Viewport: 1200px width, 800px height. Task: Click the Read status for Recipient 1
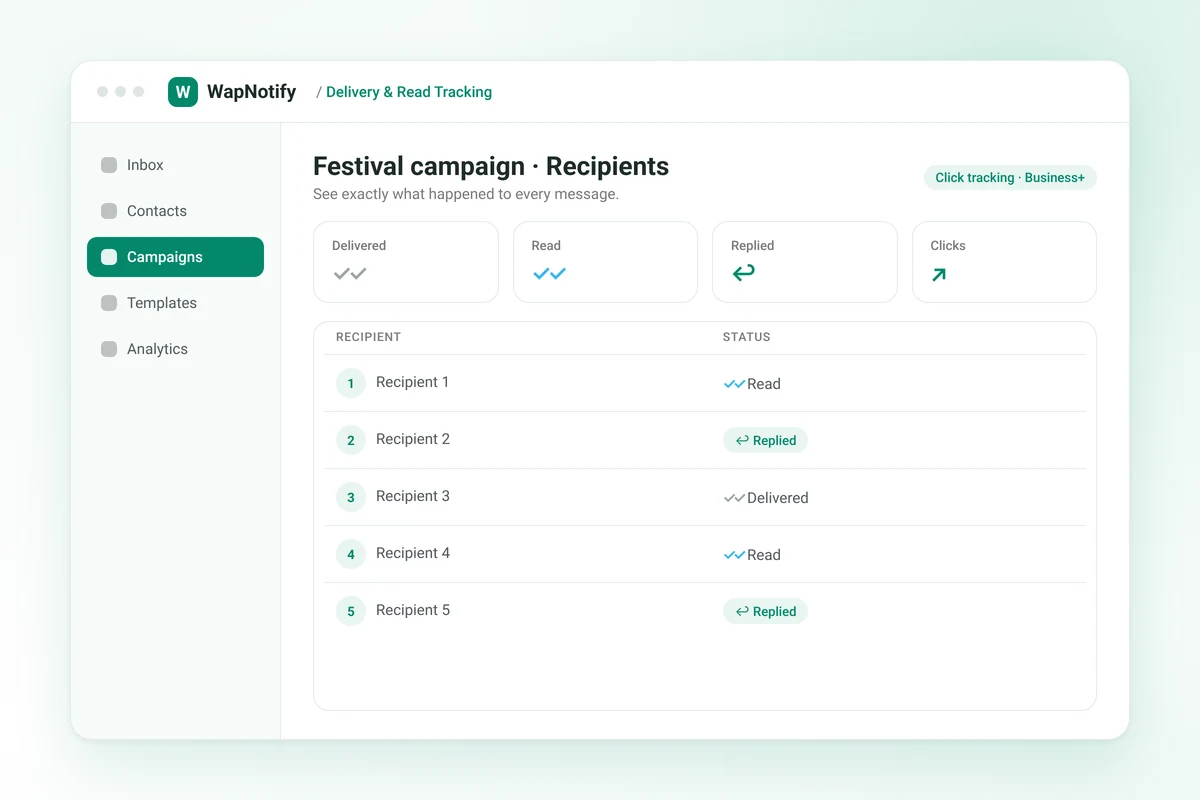pos(752,384)
